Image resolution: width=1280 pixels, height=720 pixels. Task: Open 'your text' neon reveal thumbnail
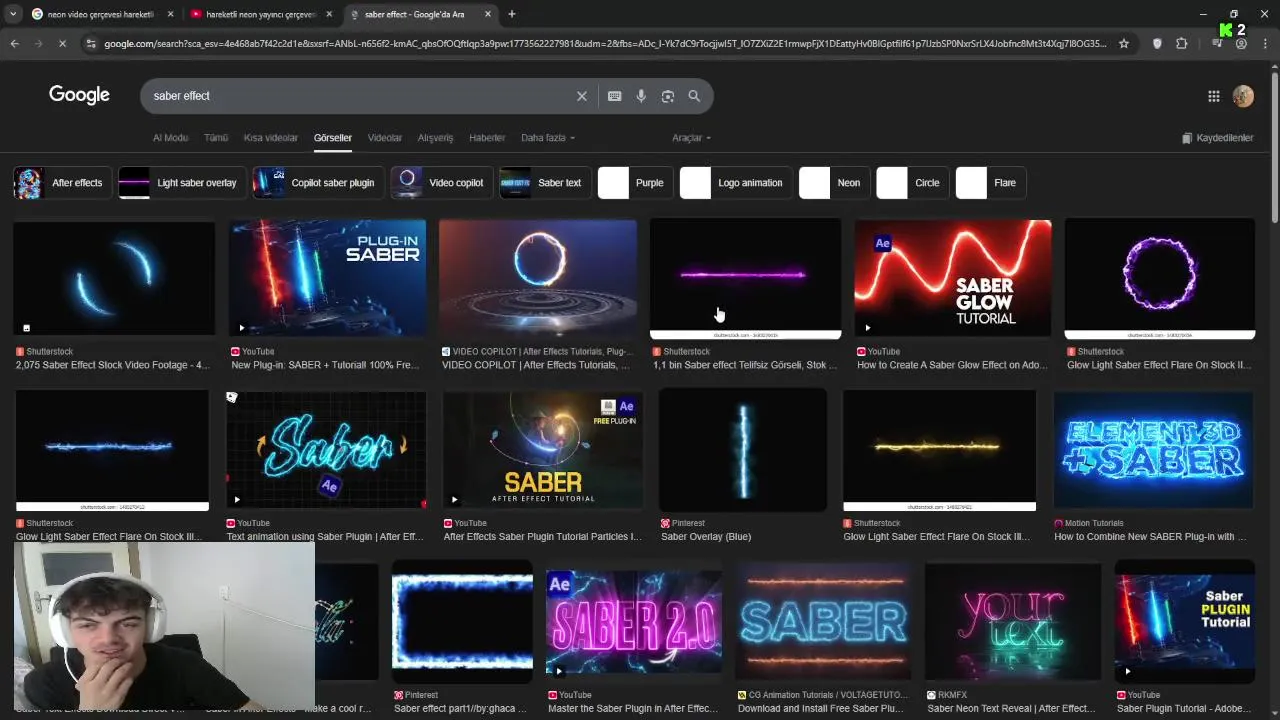point(1013,622)
